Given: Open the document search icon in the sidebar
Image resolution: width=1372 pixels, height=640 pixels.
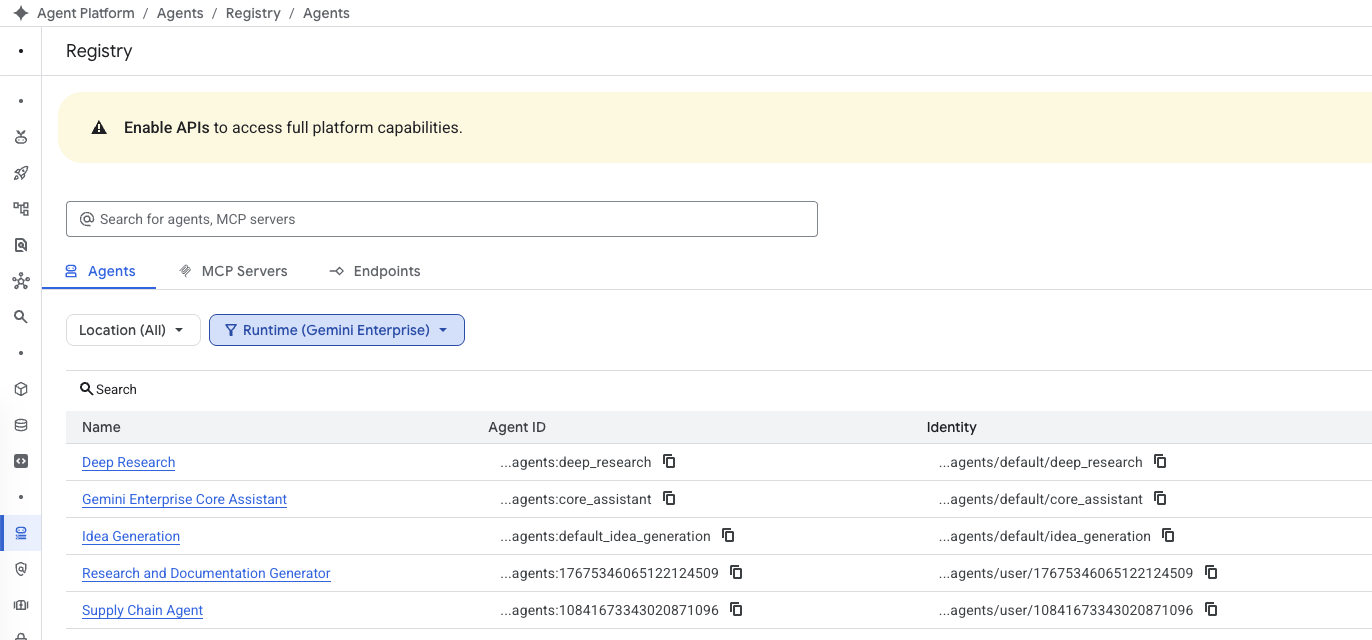Looking at the screenshot, I should pos(21,245).
